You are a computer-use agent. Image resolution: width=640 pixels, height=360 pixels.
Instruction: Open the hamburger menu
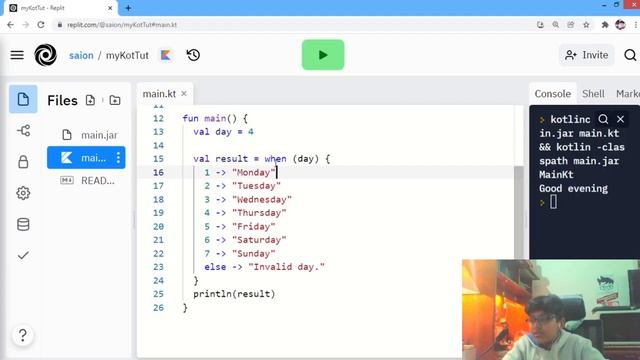(x=17, y=55)
